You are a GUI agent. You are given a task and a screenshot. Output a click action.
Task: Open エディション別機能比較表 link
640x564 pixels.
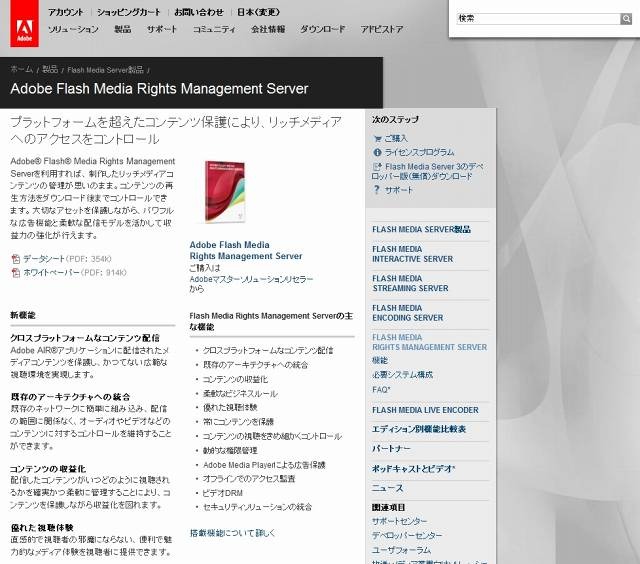(419, 429)
